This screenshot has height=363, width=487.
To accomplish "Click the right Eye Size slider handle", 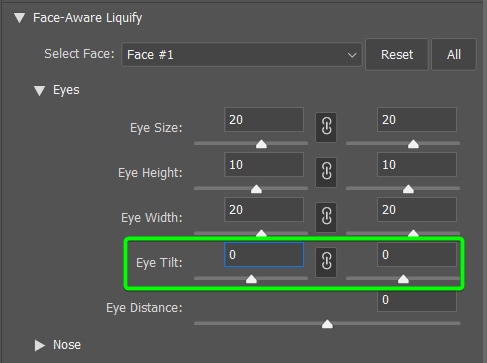I will point(413,144).
